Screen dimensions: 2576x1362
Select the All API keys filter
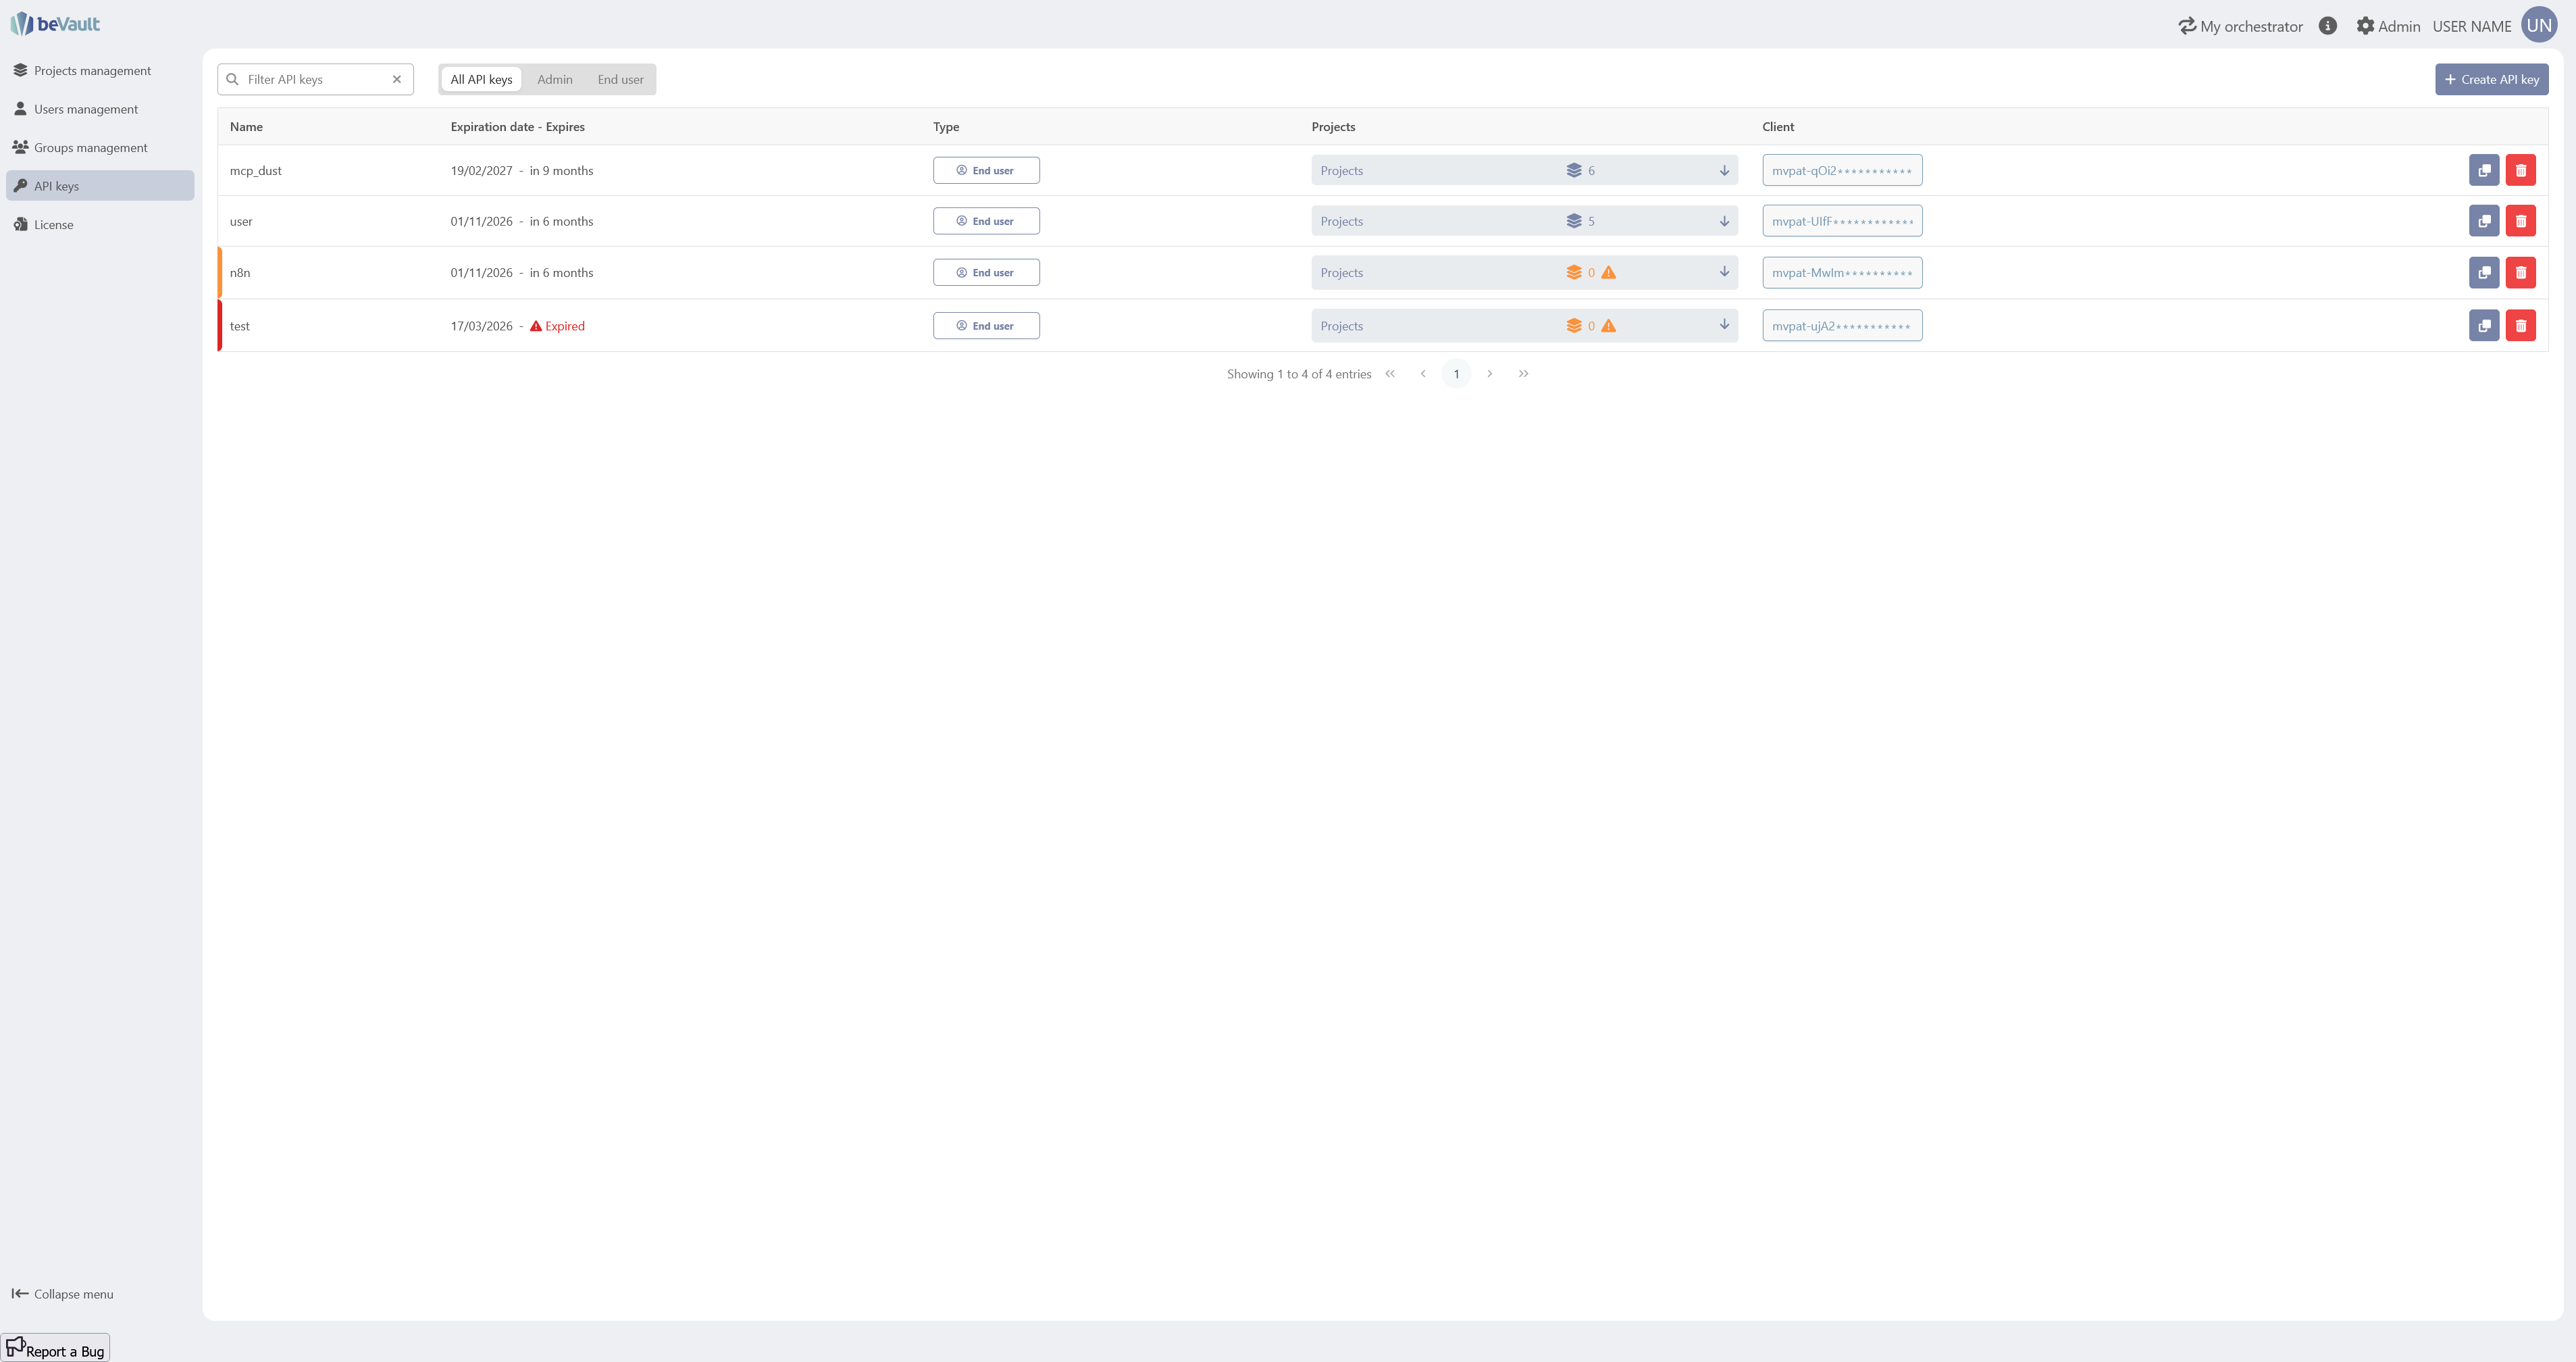[x=481, y=80]
